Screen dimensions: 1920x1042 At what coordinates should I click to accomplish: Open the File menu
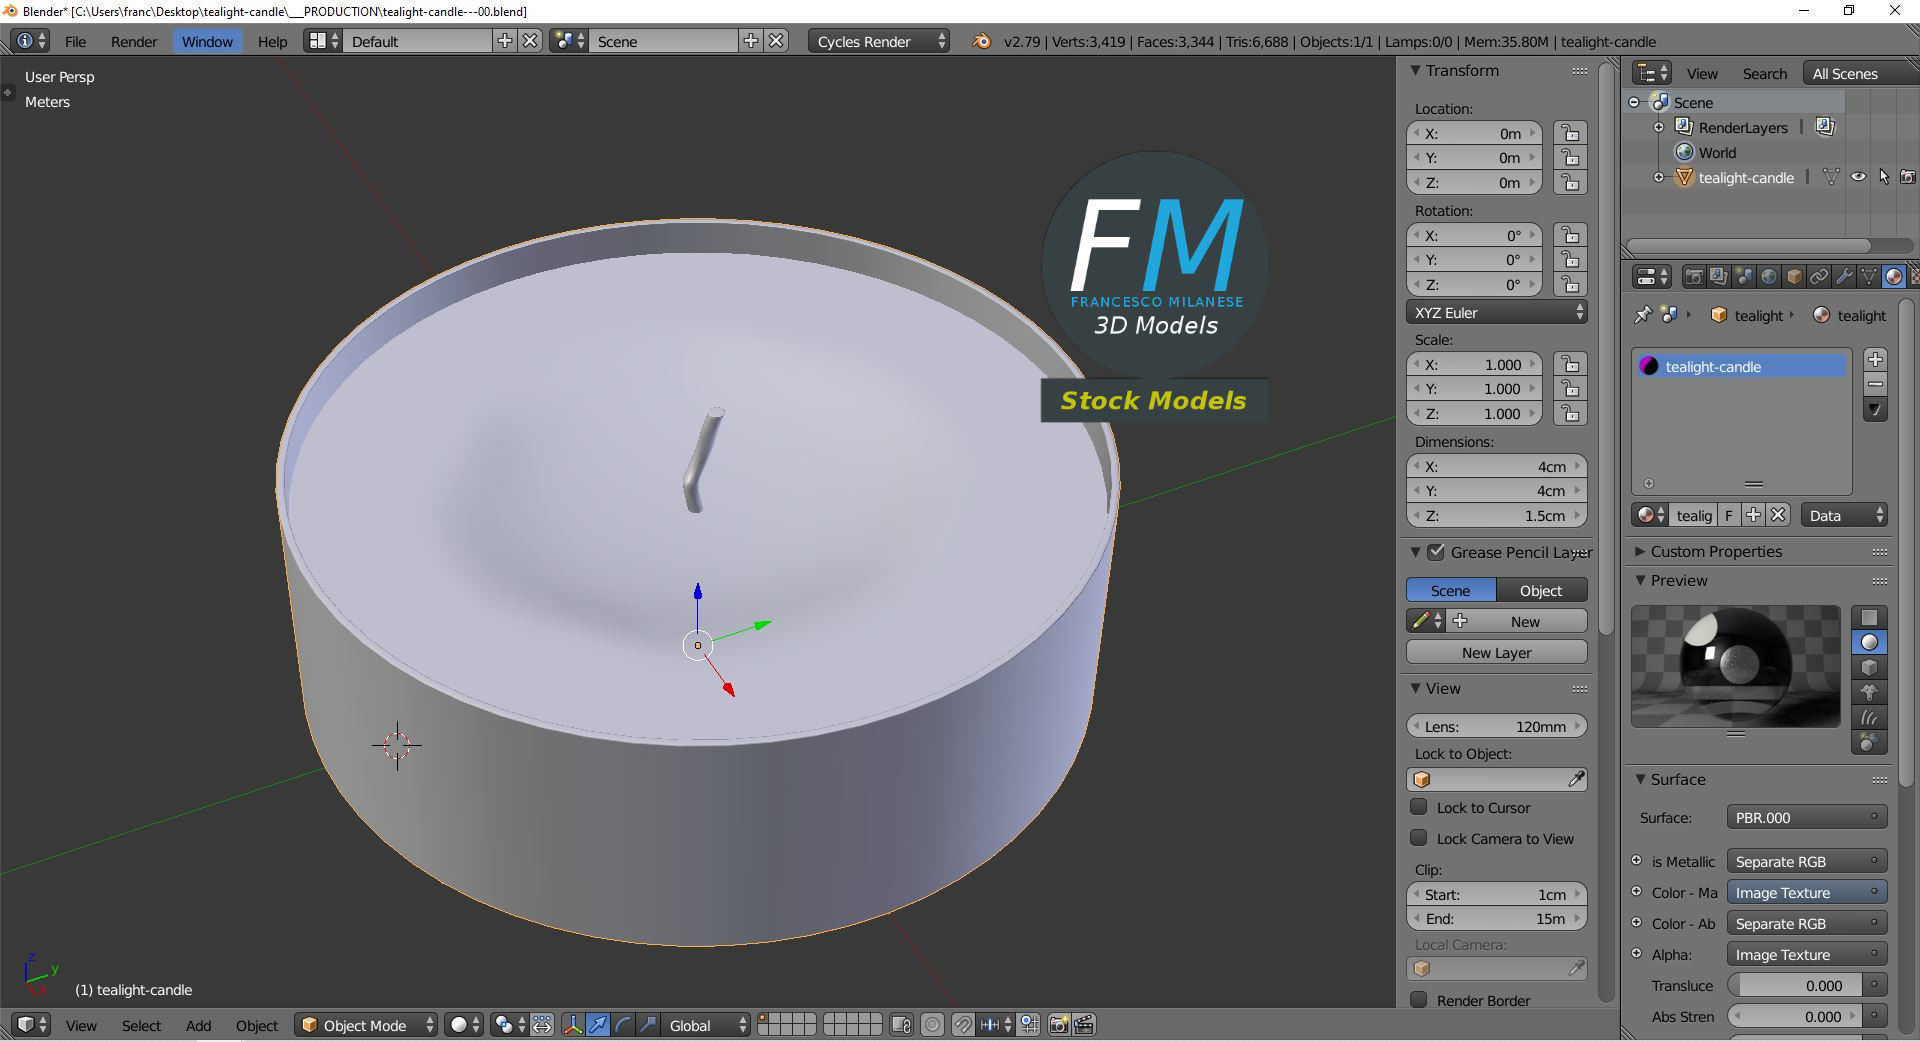[75, 41]
